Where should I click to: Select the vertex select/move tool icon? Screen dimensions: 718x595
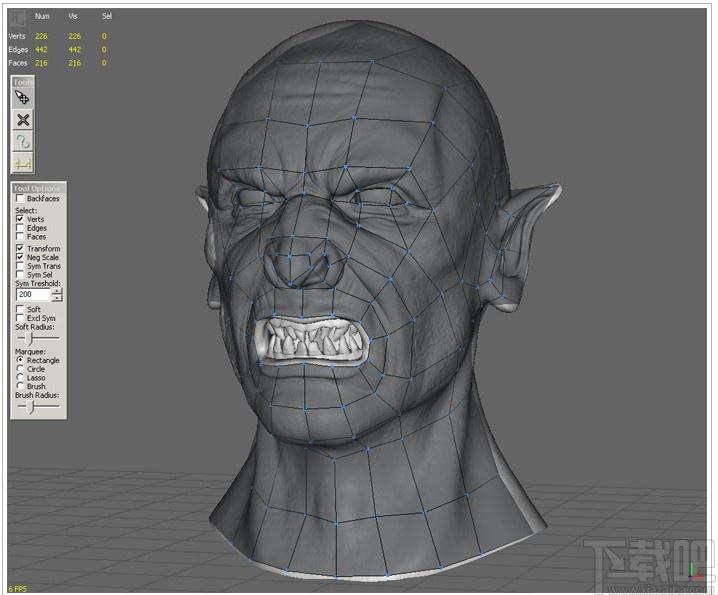coord(22,98)
